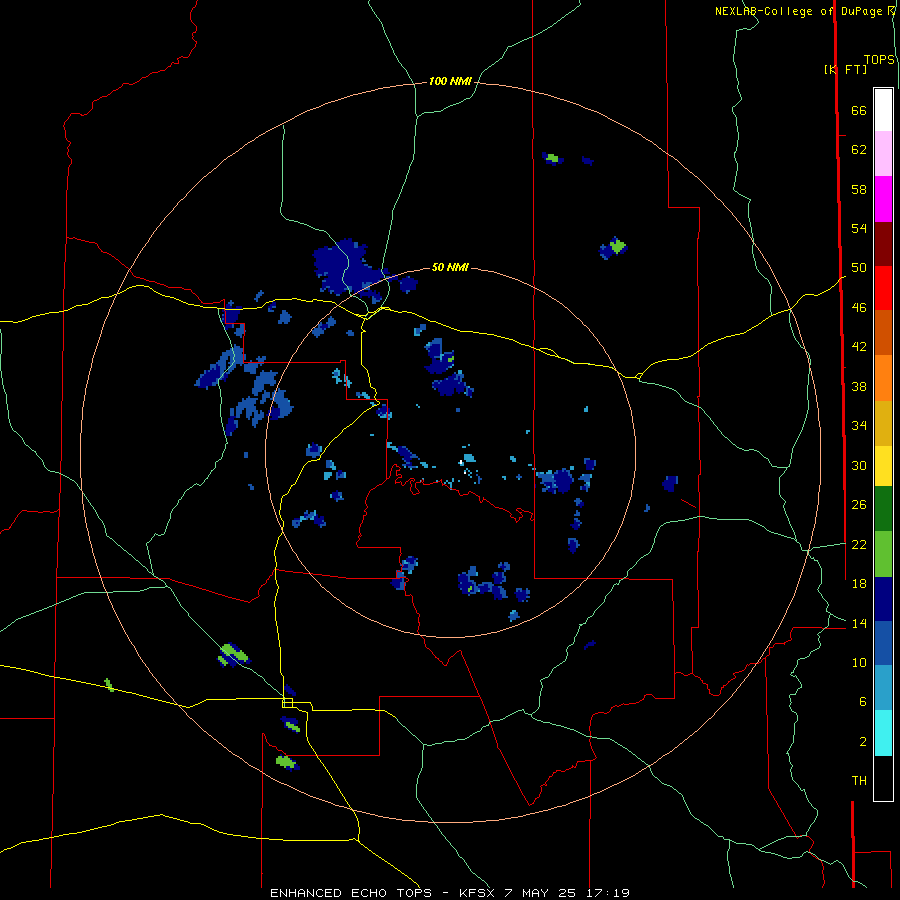Click legend value 50
900x900 pixels.
(x=859, y=267)
